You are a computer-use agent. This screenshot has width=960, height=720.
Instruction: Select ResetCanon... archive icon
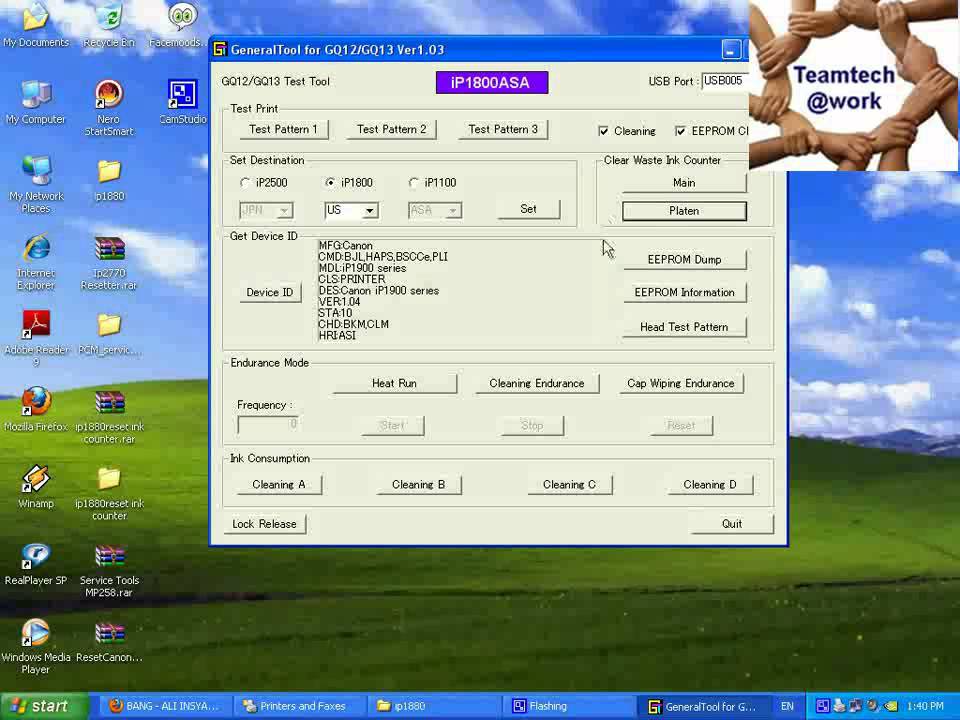[109, 640]
